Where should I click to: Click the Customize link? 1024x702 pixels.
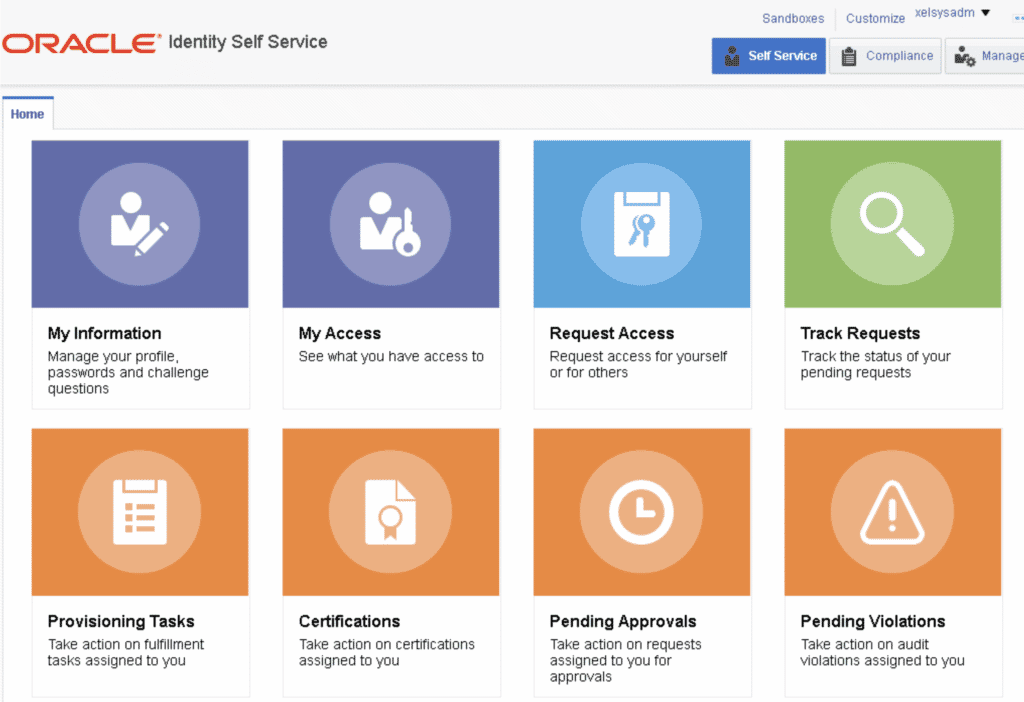874,18
